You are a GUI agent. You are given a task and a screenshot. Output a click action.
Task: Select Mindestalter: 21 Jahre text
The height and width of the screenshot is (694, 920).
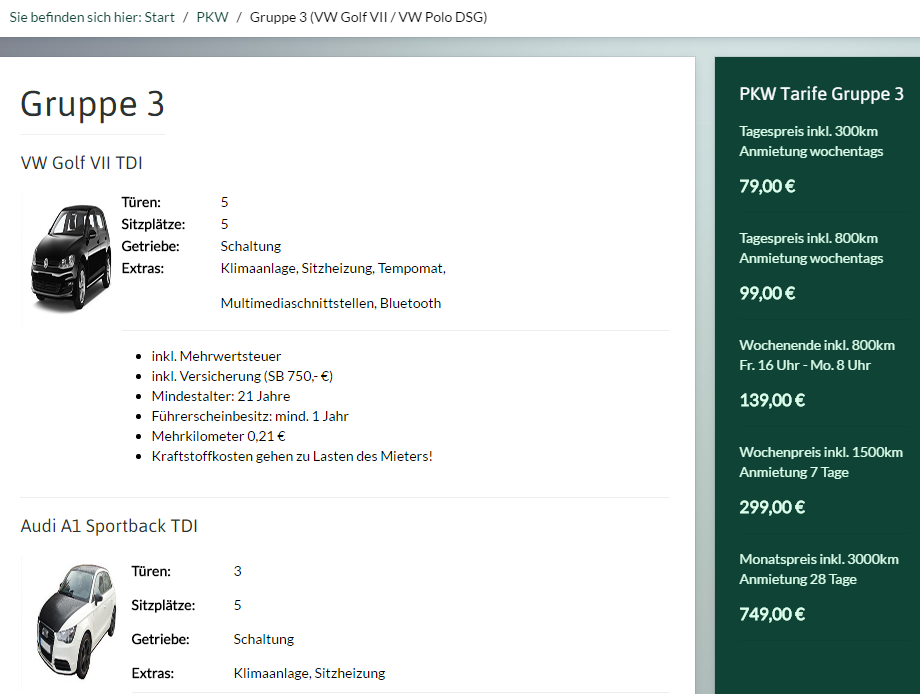pyautogui.click(x=221, y=396)
